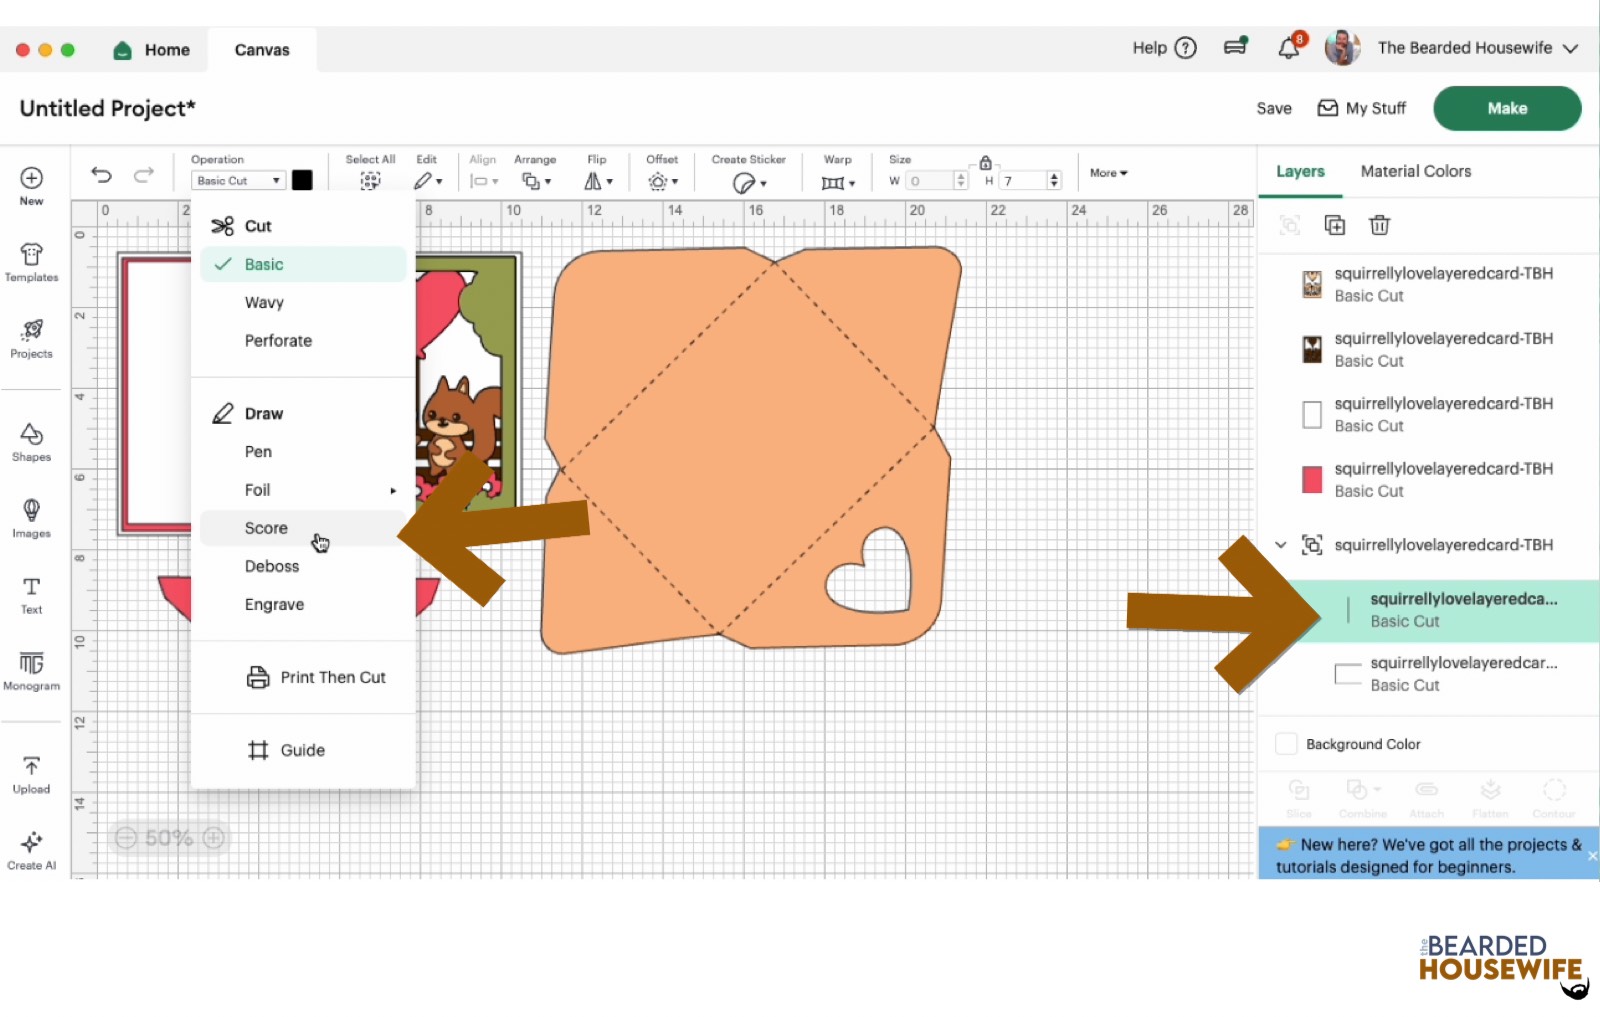
Task: Open the Shapes tool in sidebar
Action: tap(31, 441)
